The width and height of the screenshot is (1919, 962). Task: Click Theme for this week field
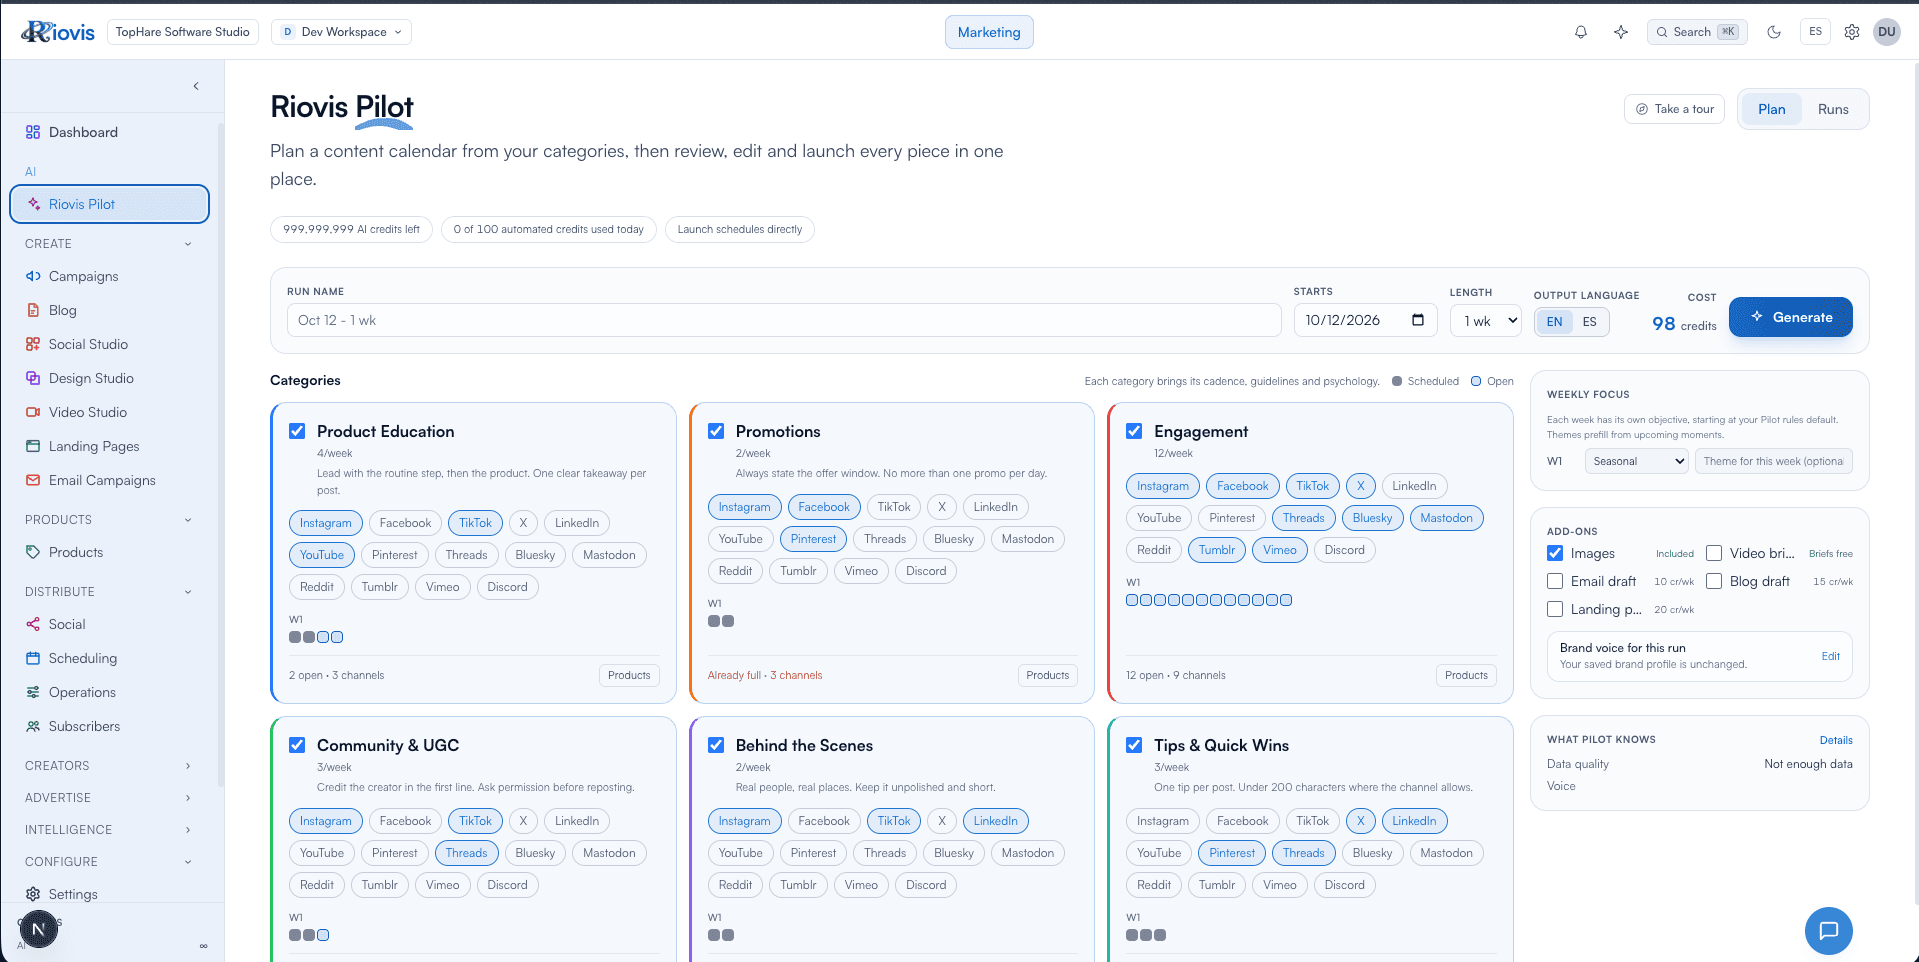[x=1773, y=461]
